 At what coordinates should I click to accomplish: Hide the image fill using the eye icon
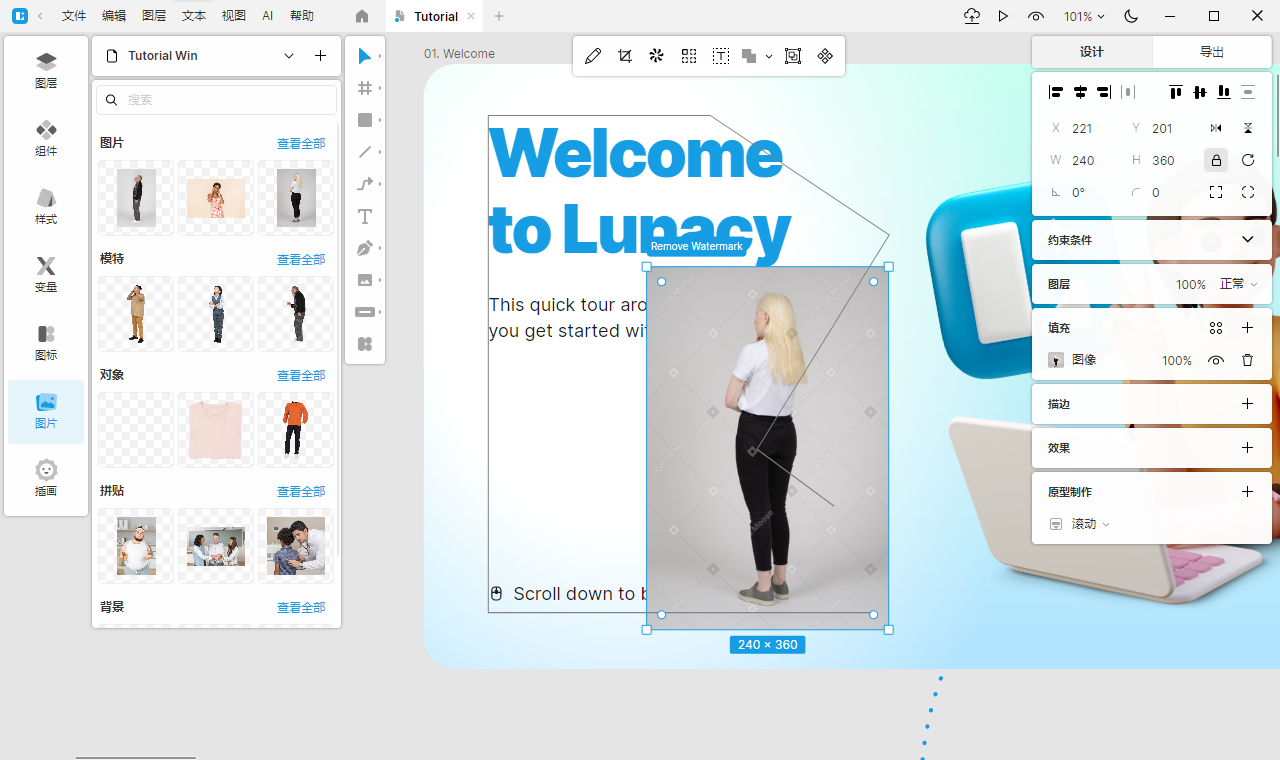coord(1215,360)
